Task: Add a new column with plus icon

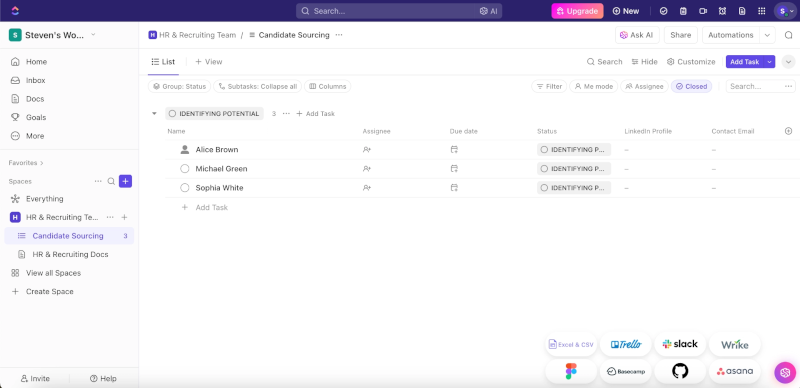Action: pyautogui.click(x=788, y=131)
